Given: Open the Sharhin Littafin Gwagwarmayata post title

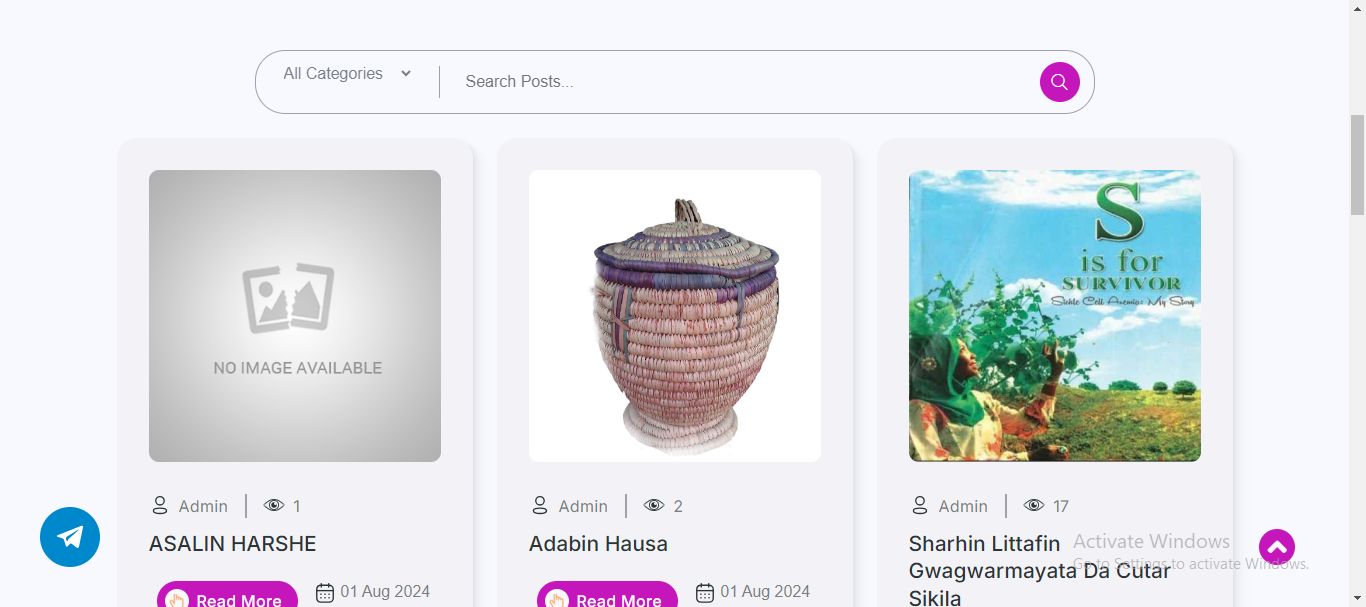Looking at the screenshot, I should coord(1039,570).
